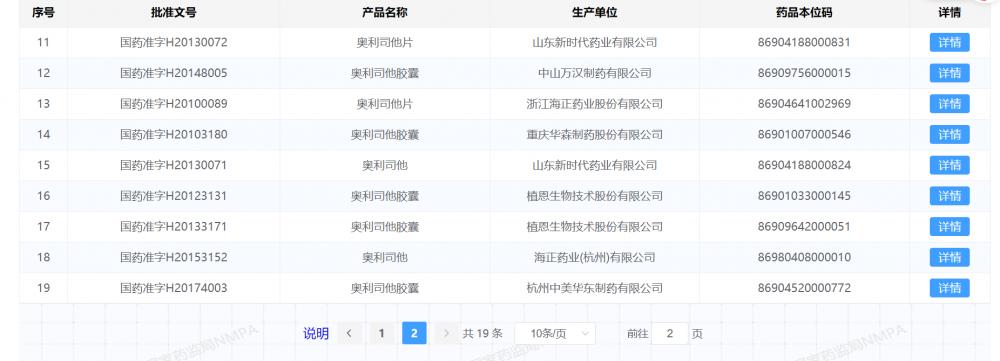Click manufacturer 杭州中美华东制药有限公司
Screen dimensions: 1000x361
pyautogui.click(x=594, y=288)
